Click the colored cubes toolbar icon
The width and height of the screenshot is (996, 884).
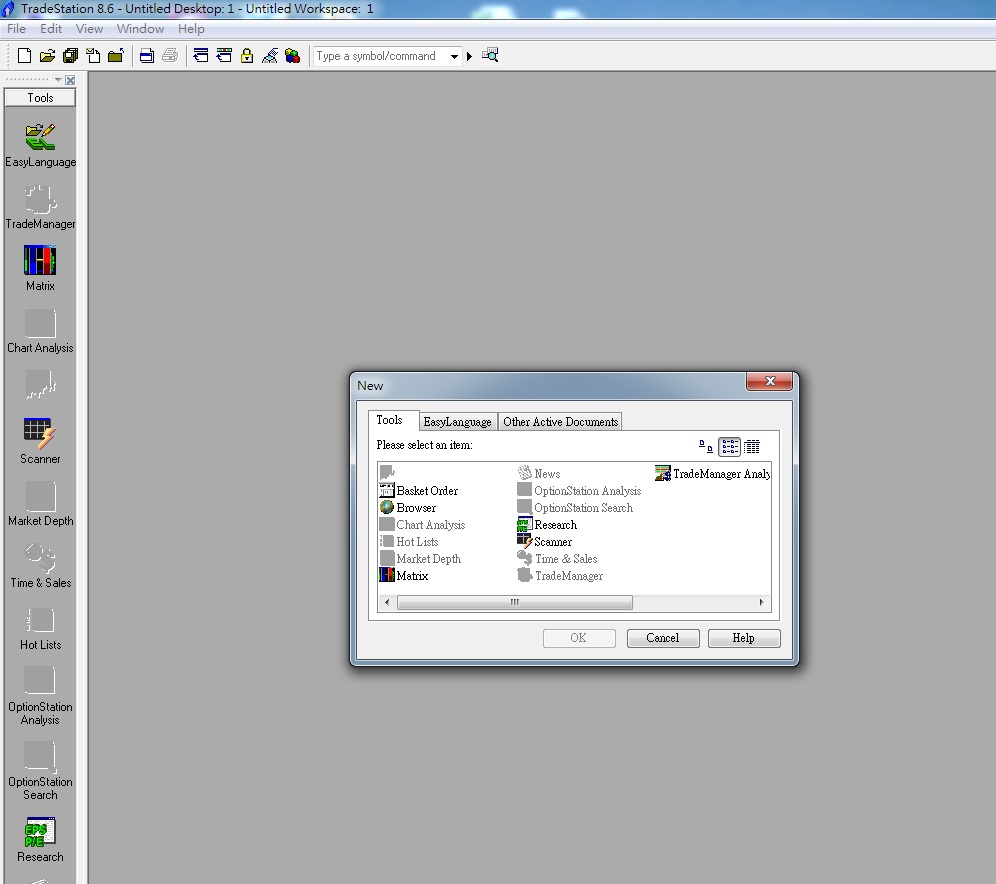coord(292,56)
